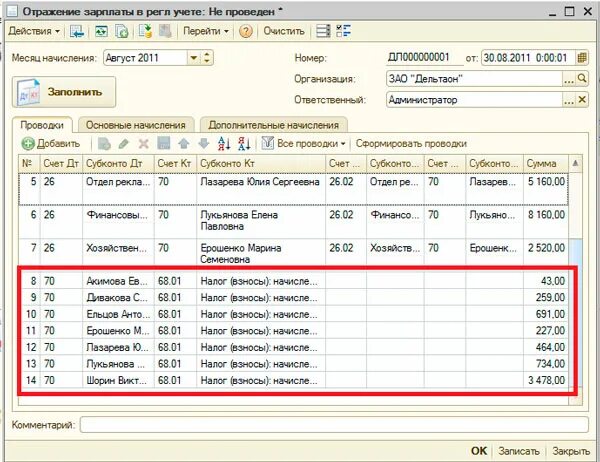Click the Закрыть button

(571, 451)
